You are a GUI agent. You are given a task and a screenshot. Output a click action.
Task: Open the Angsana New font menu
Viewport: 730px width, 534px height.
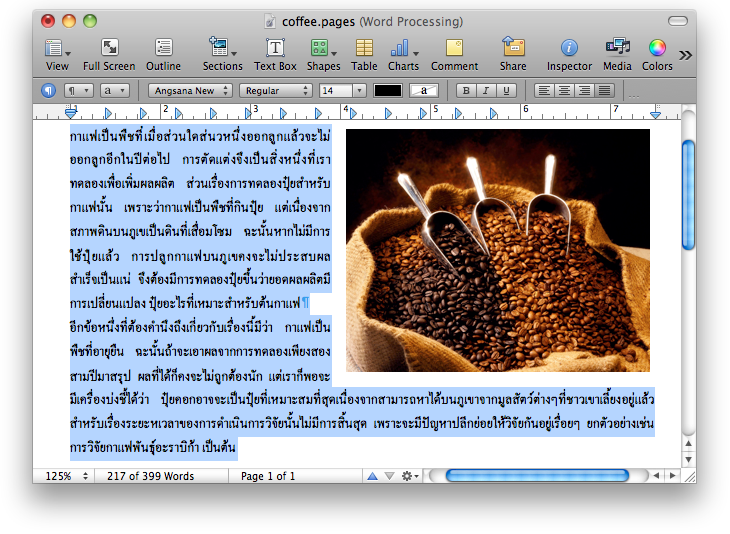pos(190,90)
